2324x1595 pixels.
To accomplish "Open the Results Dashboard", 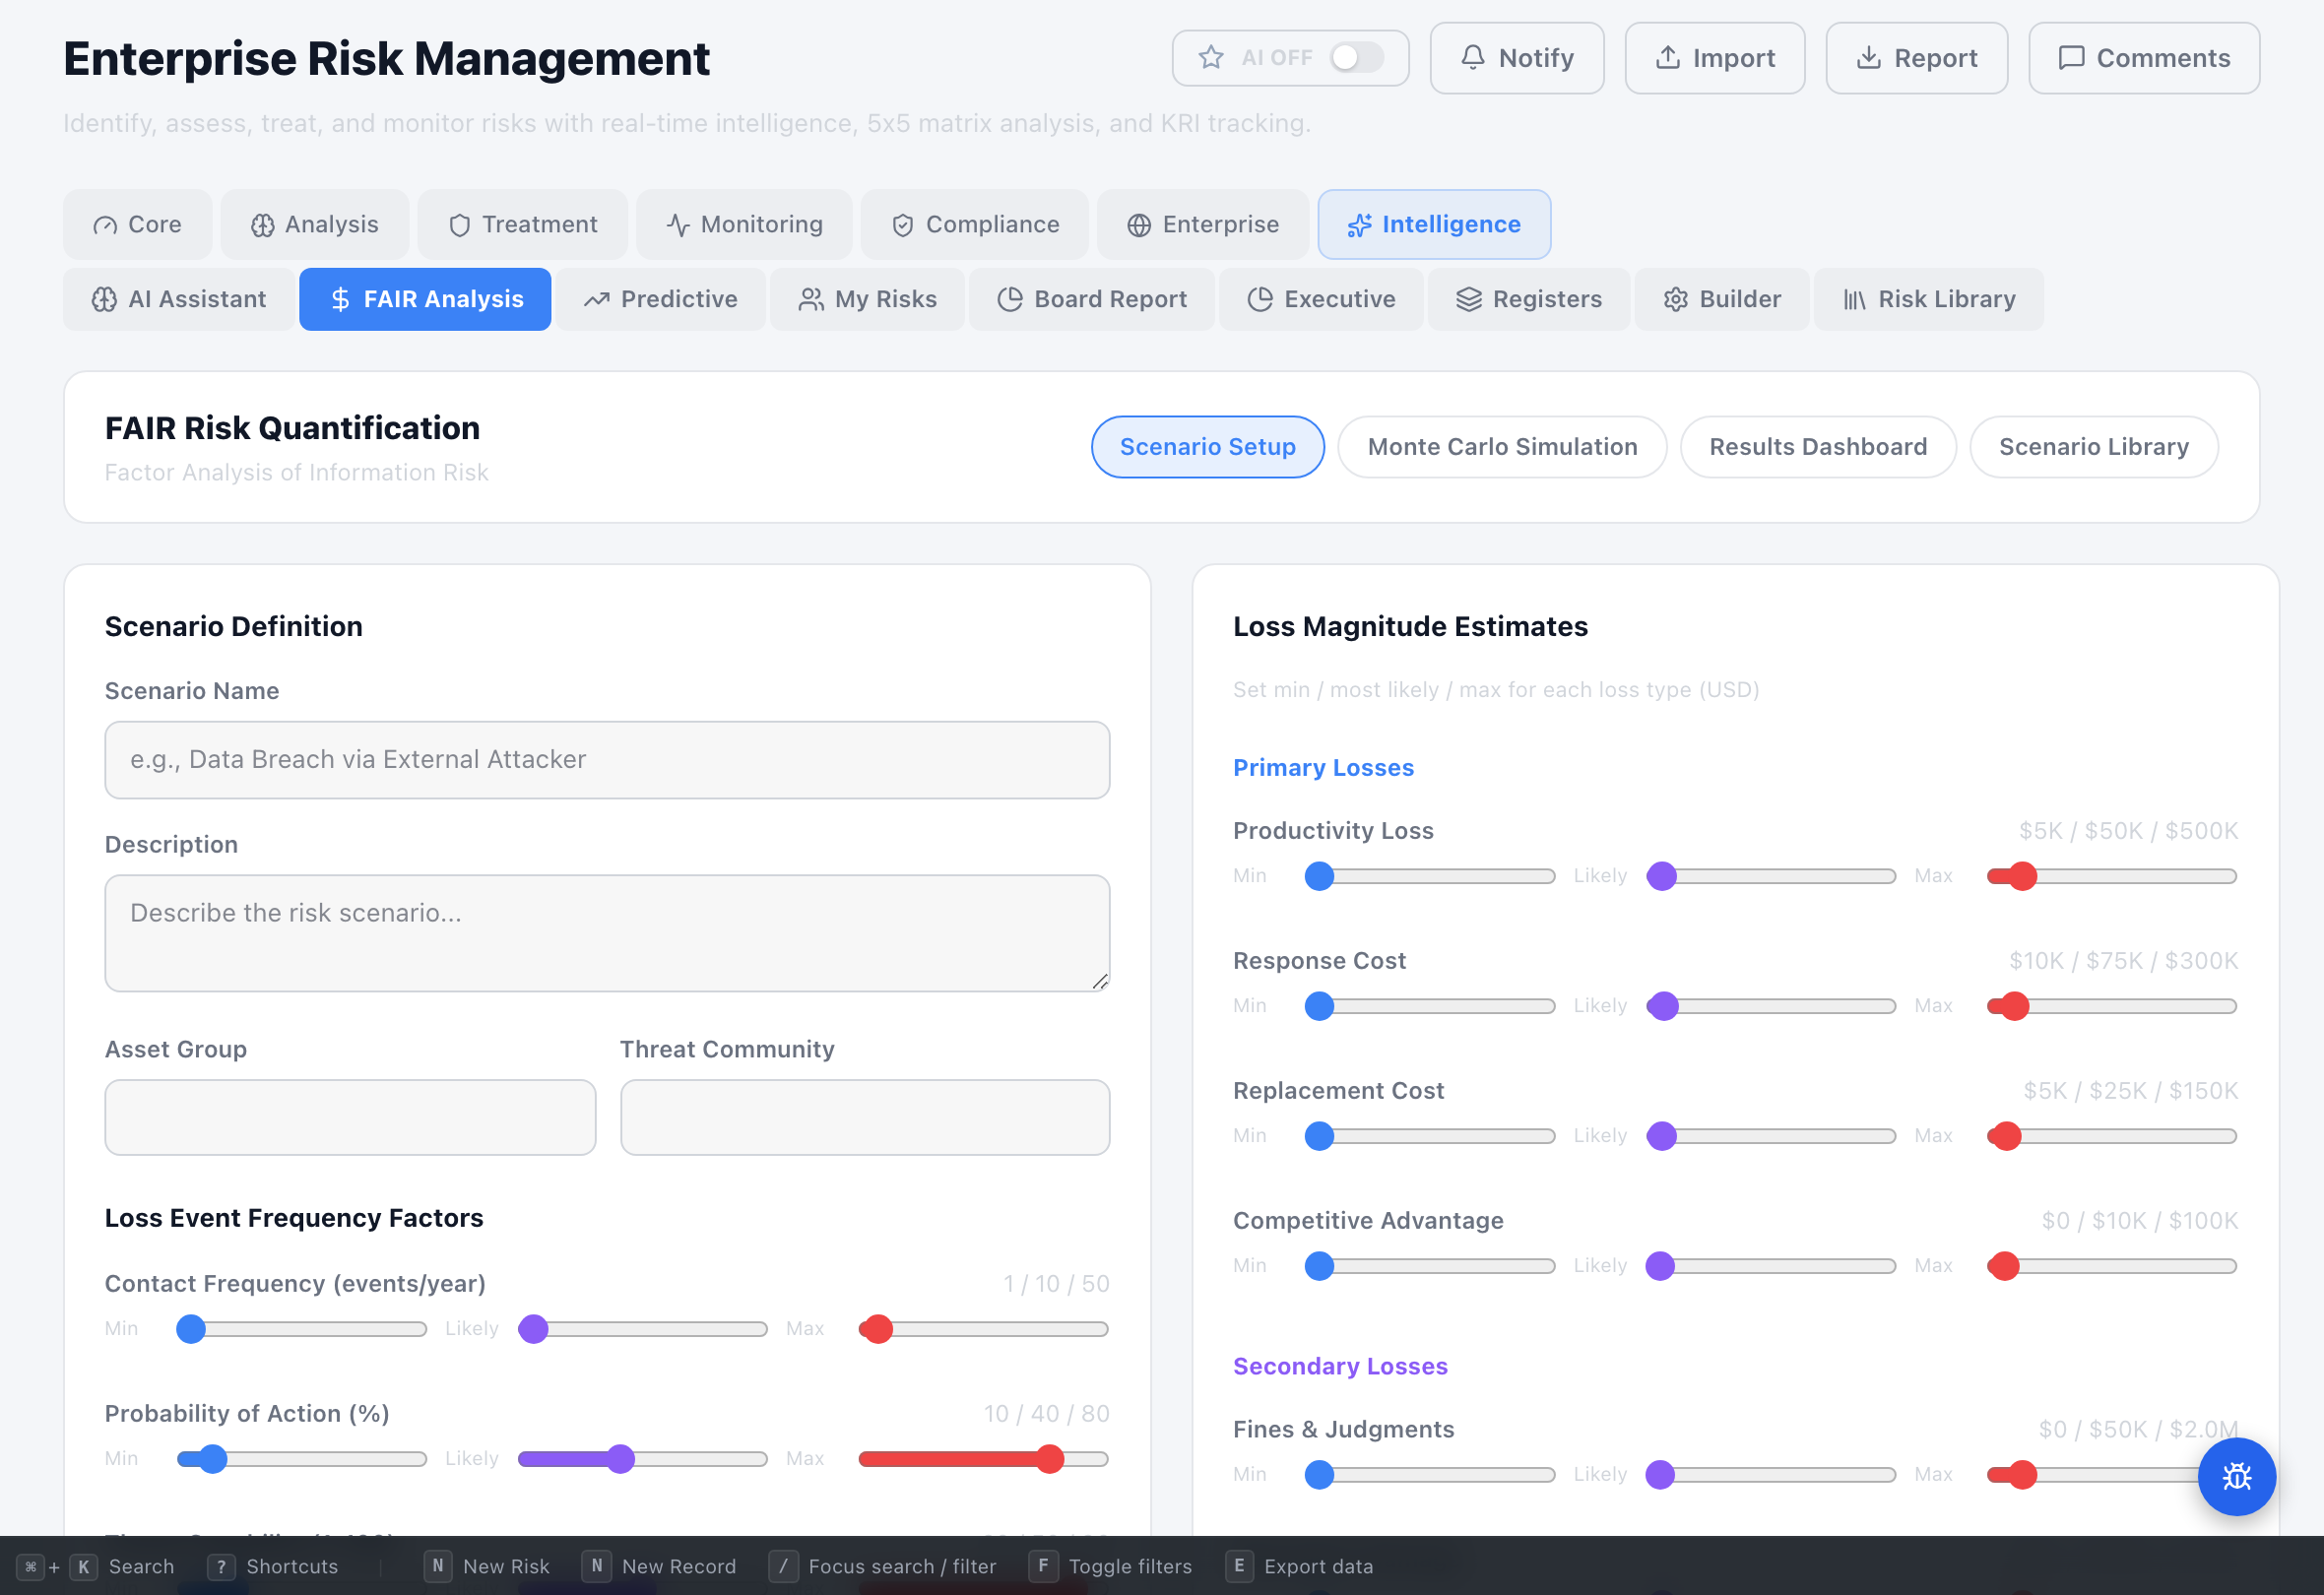I will tap(1818, 447).
